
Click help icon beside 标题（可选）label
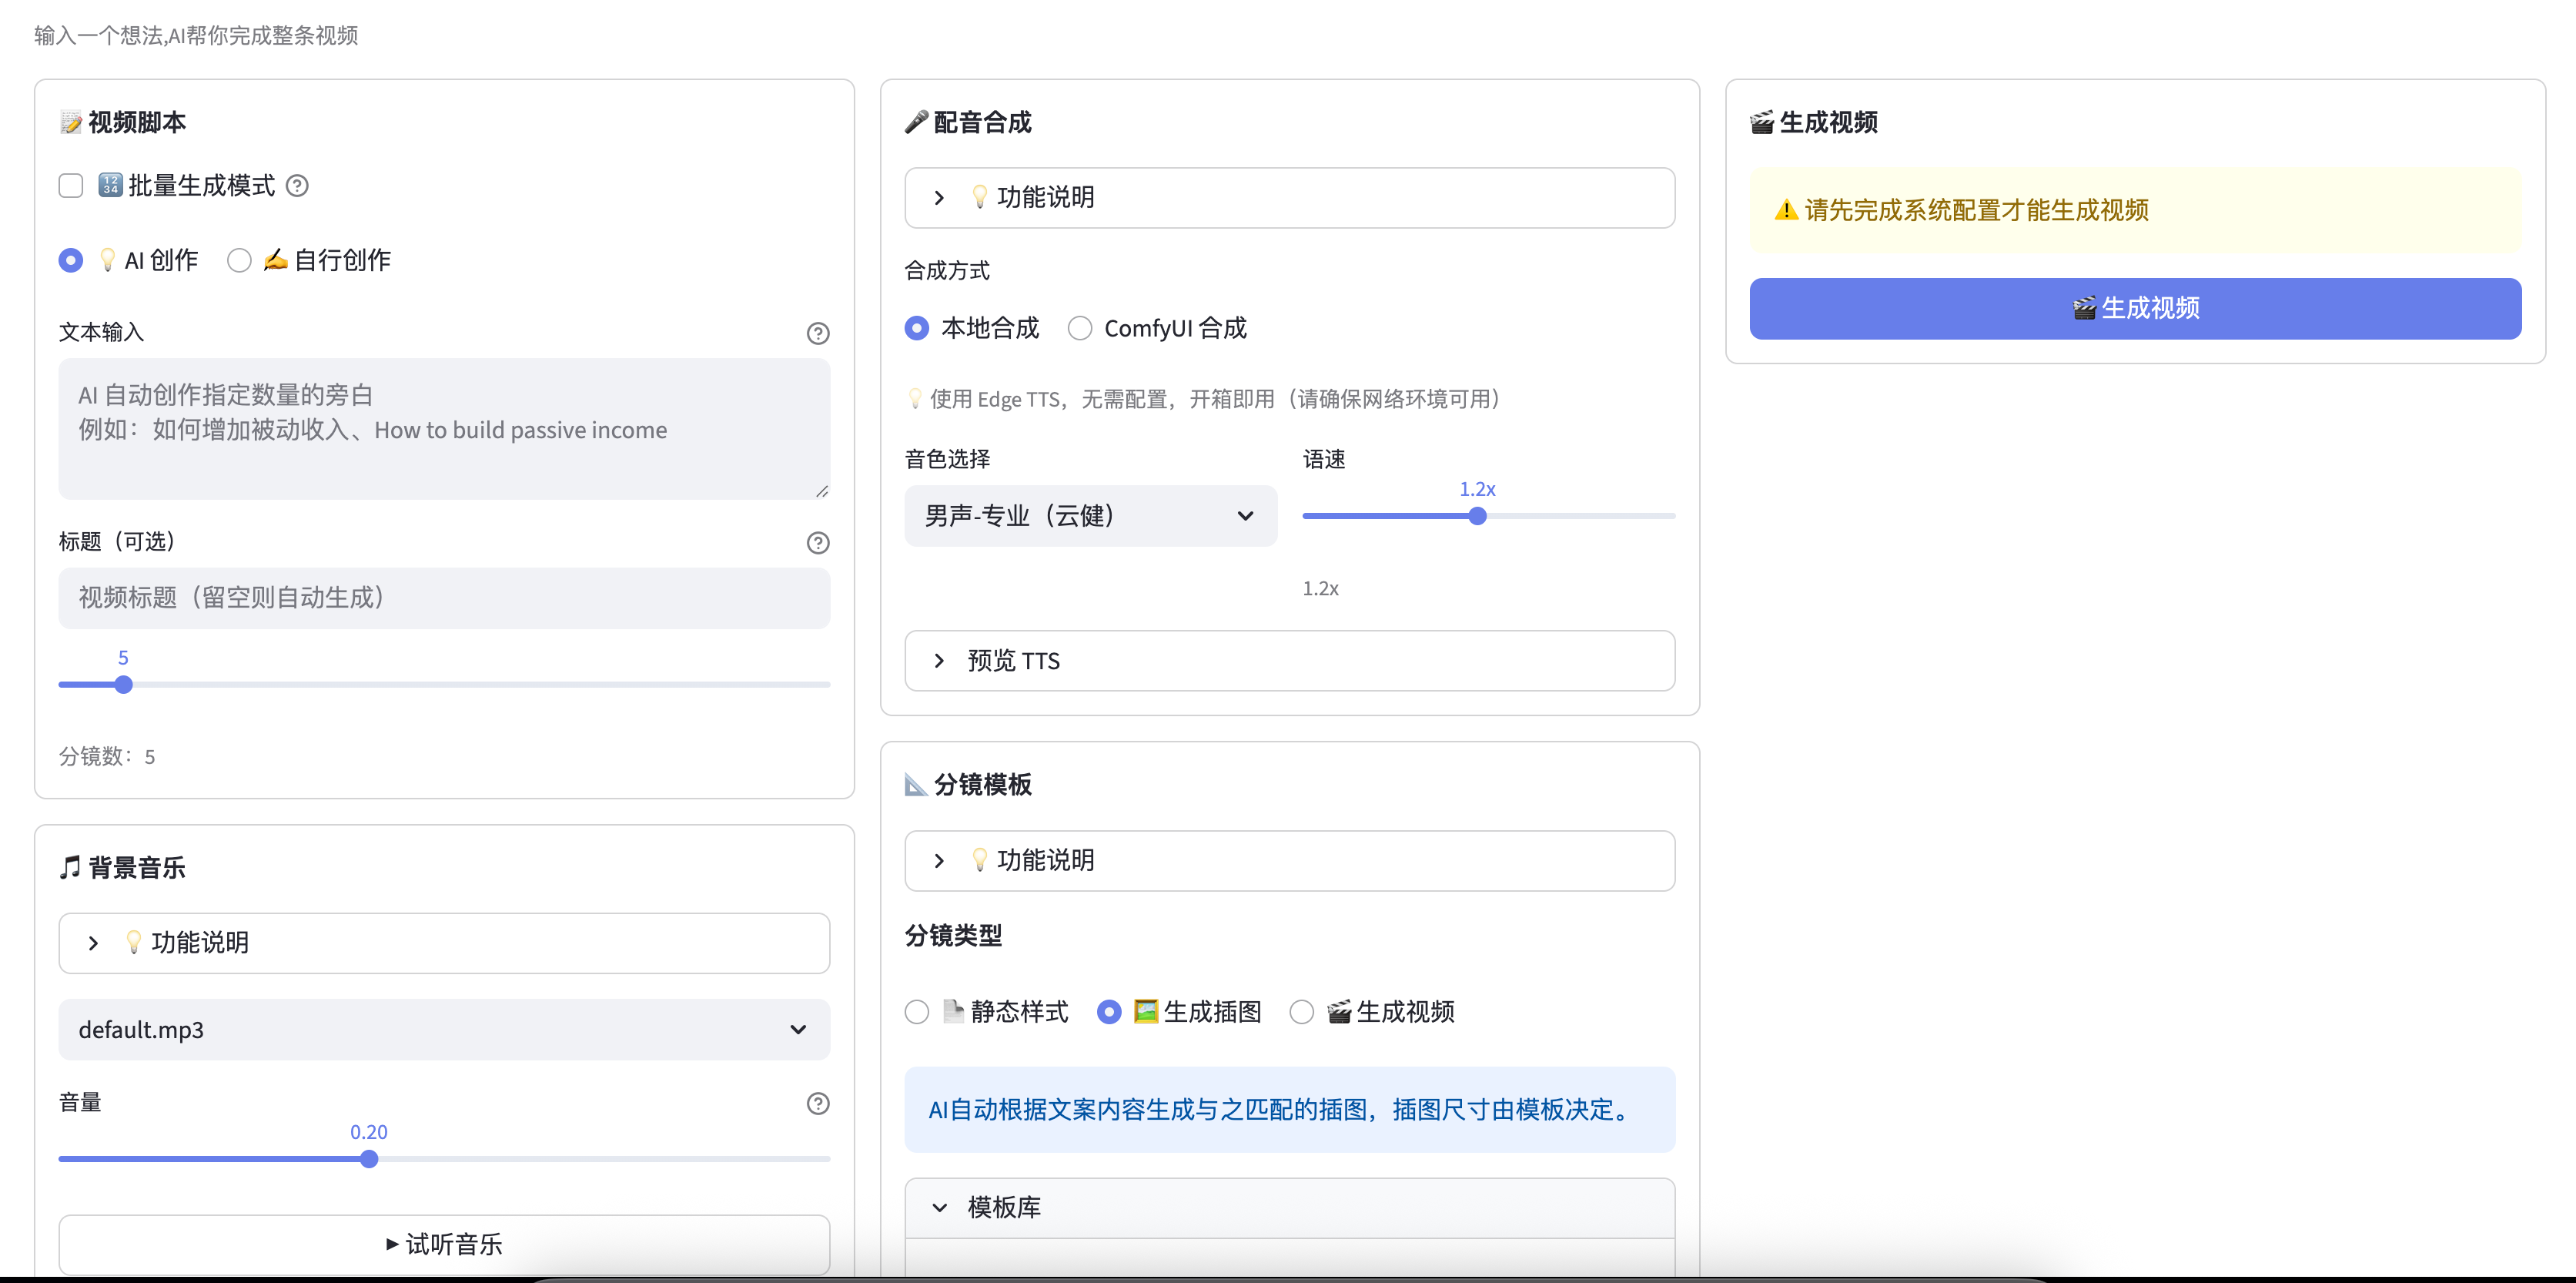(817, 542)
